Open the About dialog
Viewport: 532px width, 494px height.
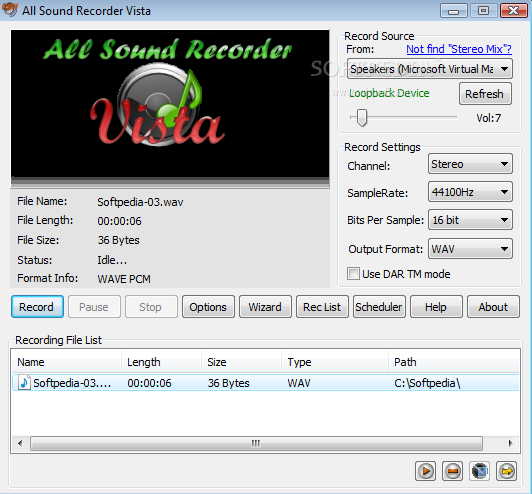point(493,307)
